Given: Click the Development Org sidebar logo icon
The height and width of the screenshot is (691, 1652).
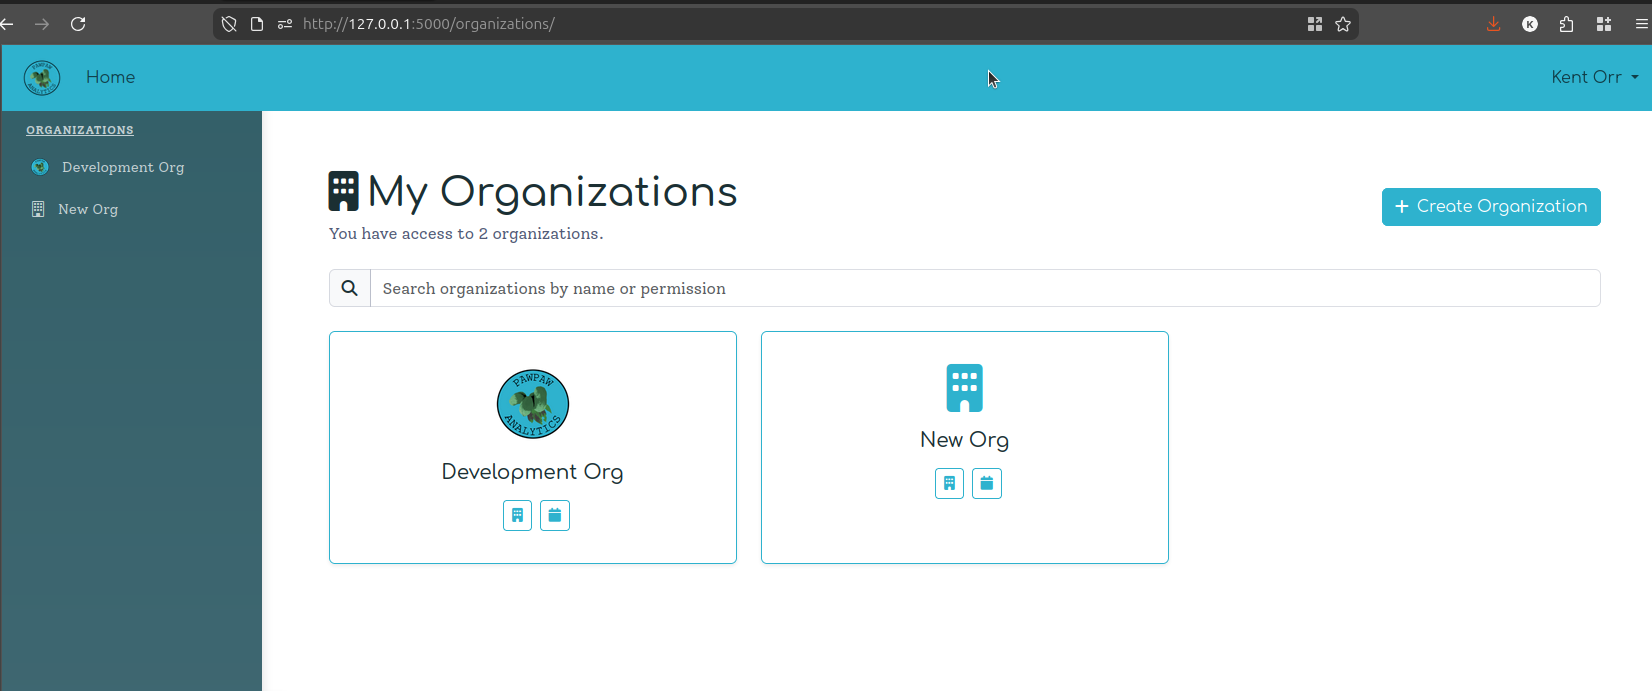Looking at the screenshot, I should pos(40,167).
